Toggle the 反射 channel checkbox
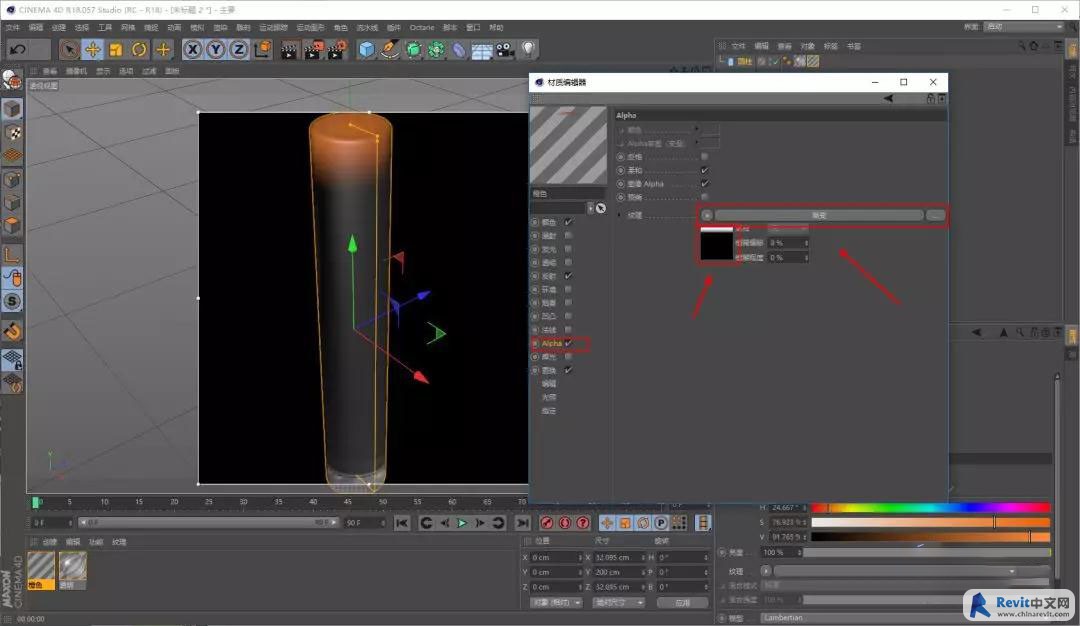This screenshot has height=626, width=1080. (568, 275)
